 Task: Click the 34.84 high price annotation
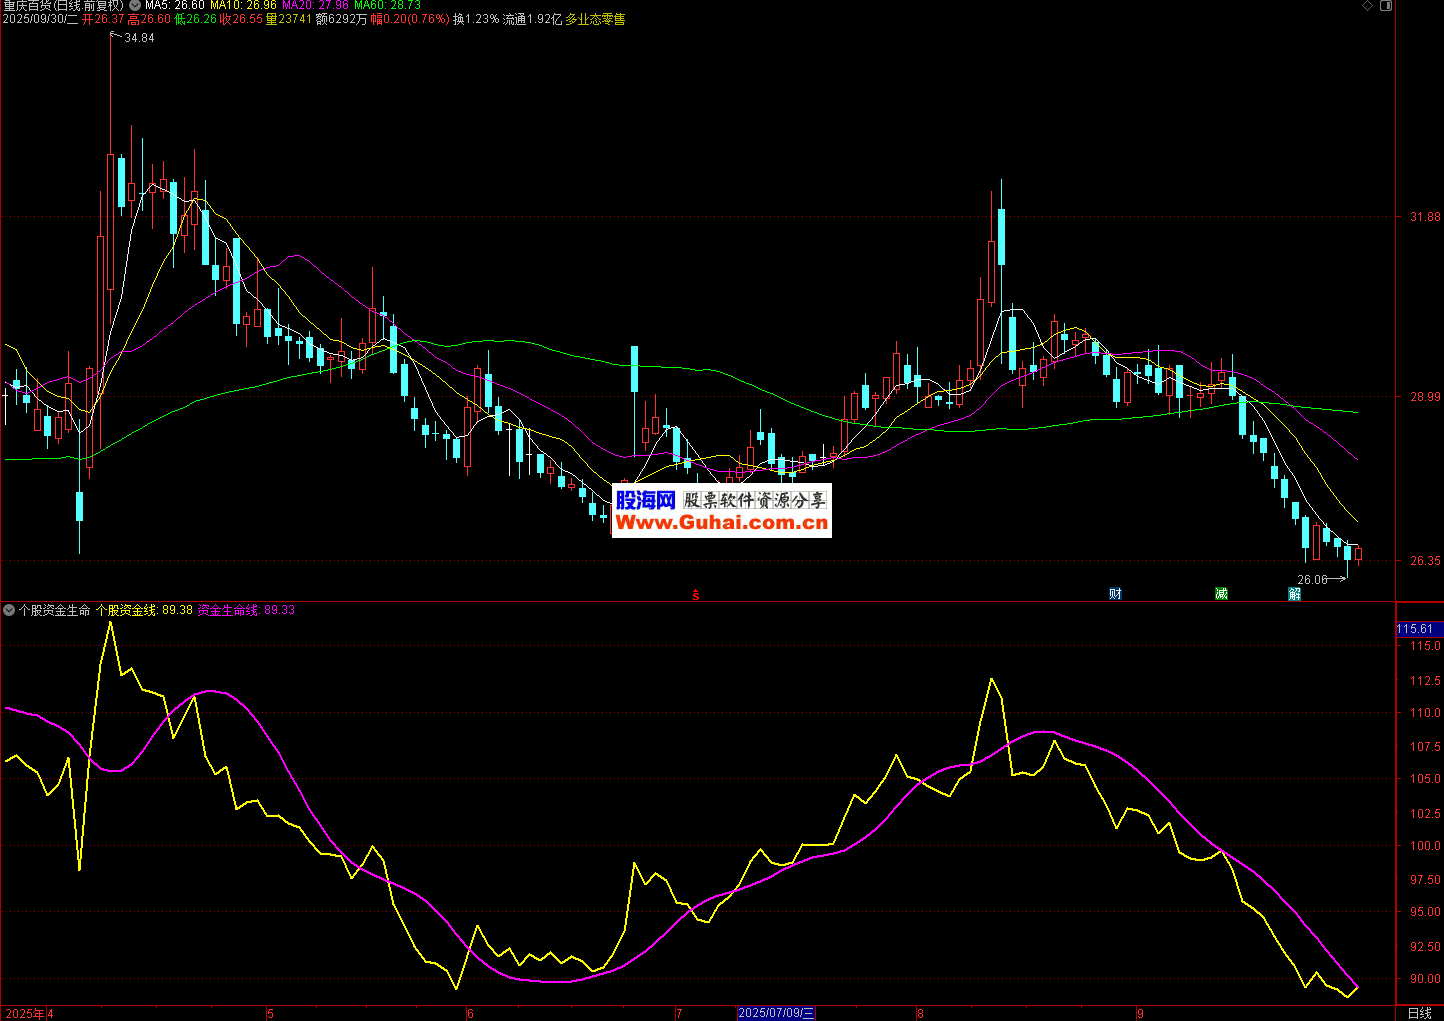139,38
